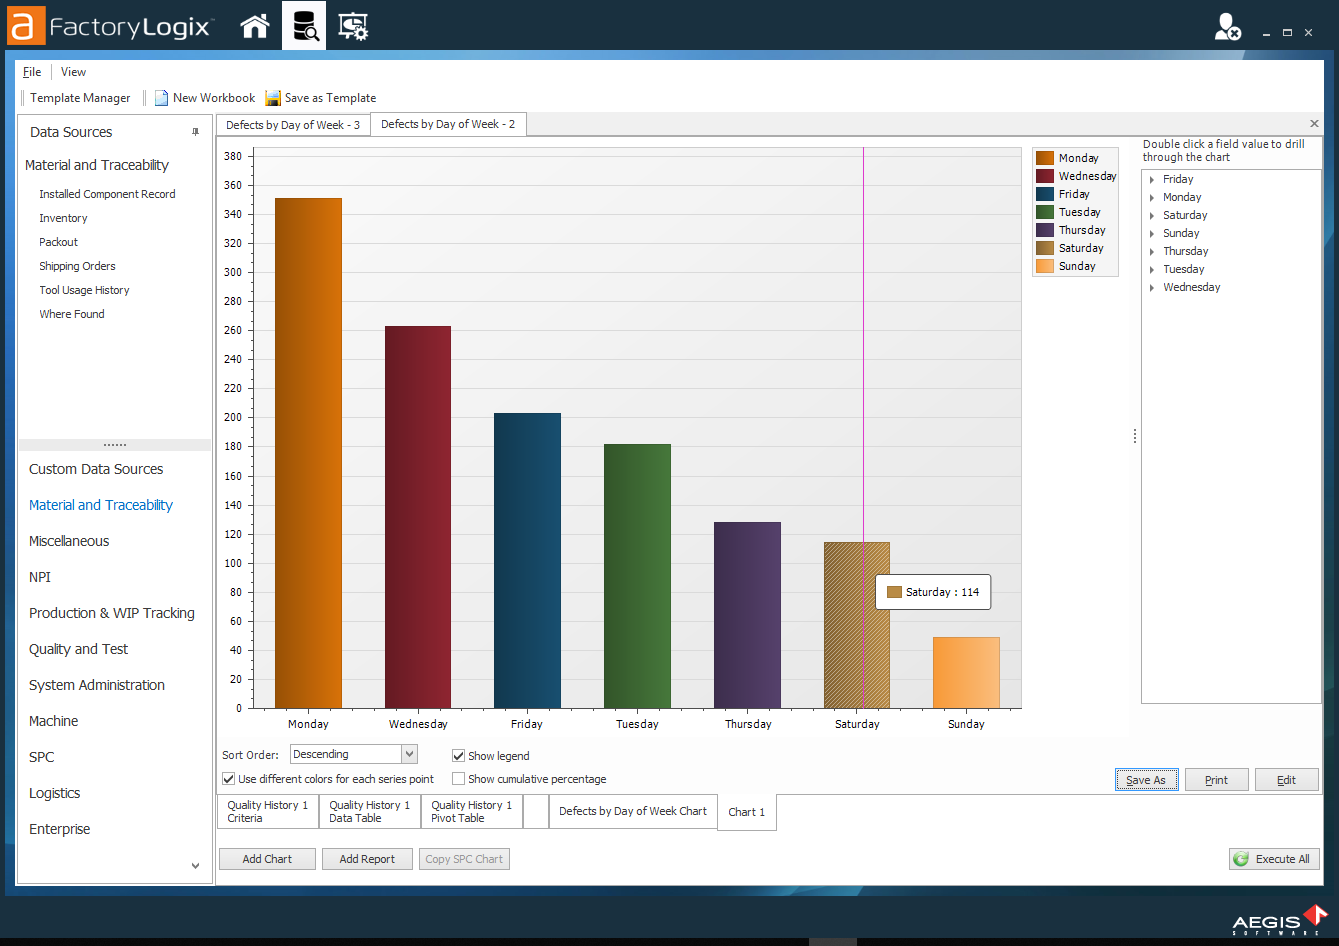The image size is (1339, 946).
Task: Click the New Workbook document icon
Action: [161, 98]
